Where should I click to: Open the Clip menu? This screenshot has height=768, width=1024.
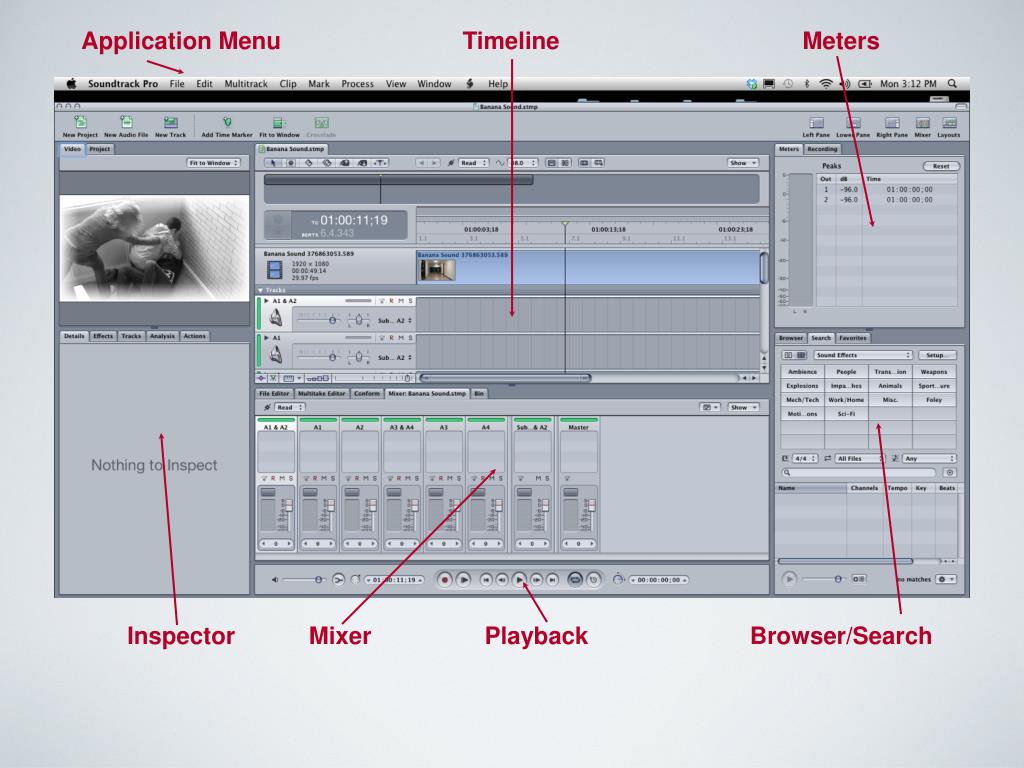click(x=288, y=84)
